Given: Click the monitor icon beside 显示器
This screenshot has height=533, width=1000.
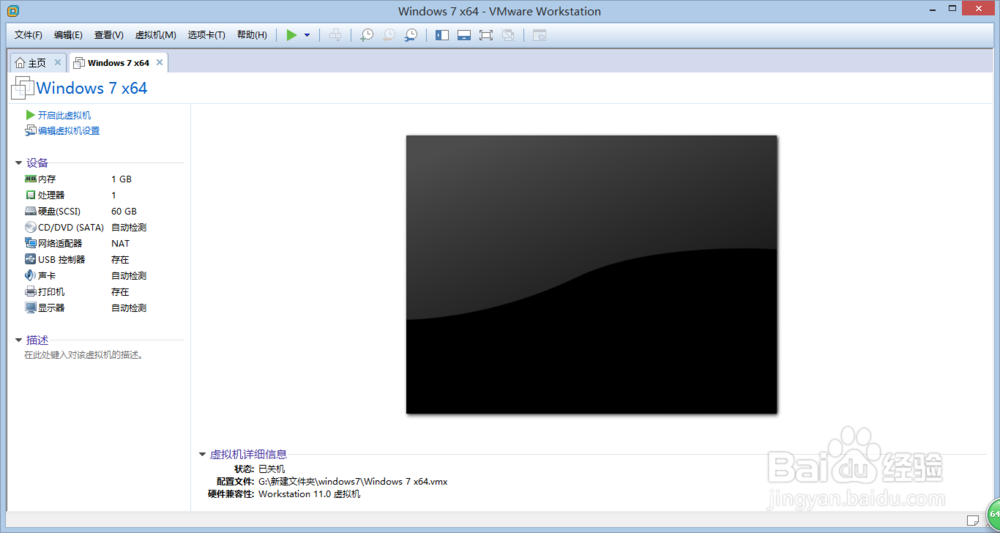Looking at the screenshot, I should coord(30,308).
